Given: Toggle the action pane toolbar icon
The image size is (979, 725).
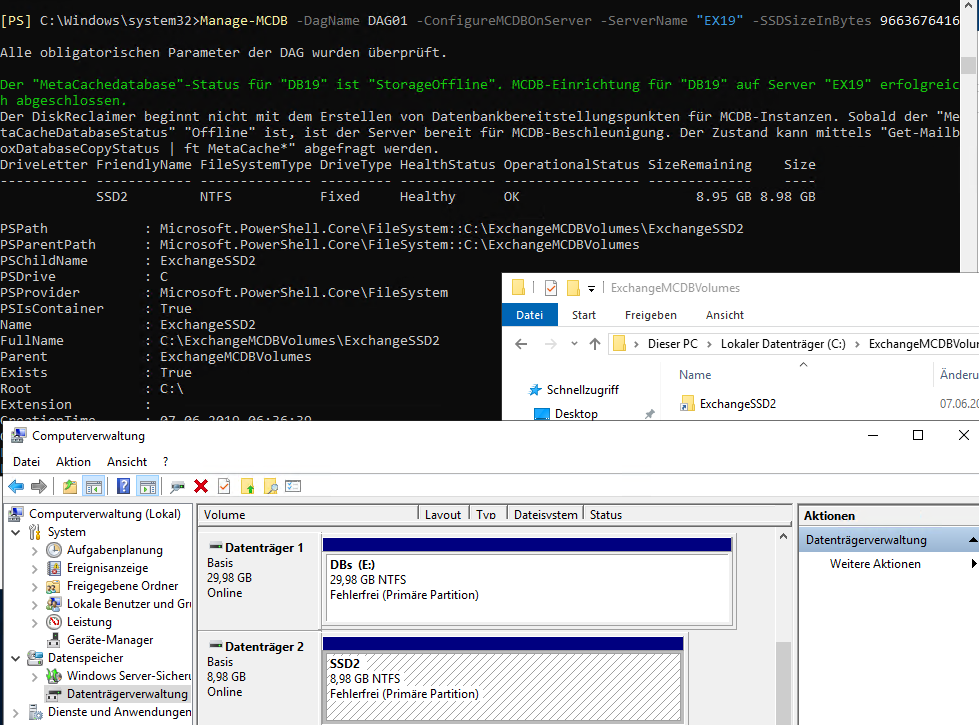Looking at the screenshot, I should point(148,486).
